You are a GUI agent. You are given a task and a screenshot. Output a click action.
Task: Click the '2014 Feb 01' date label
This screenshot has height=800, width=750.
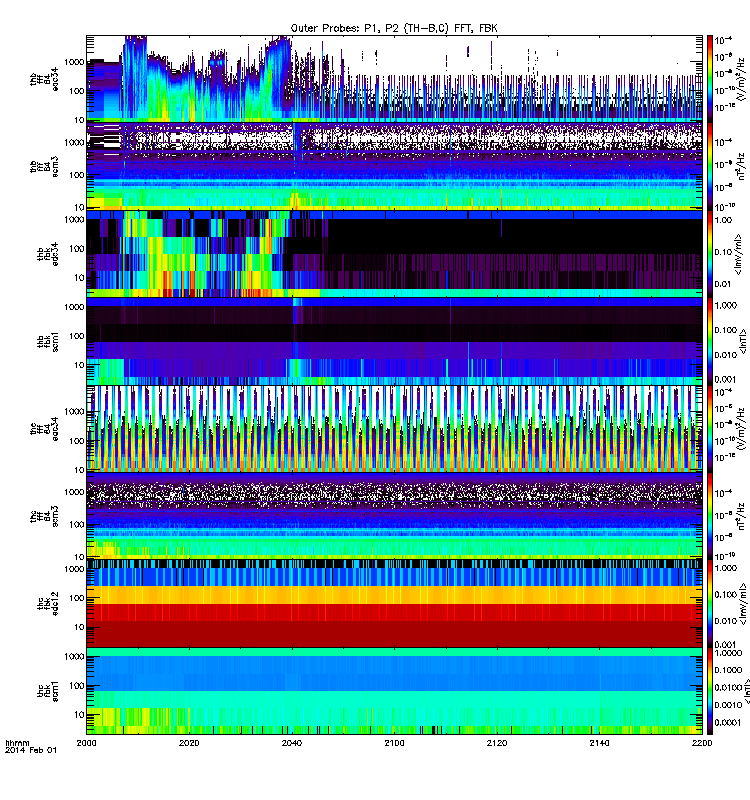pyautogui.click(x=31, y=751)
